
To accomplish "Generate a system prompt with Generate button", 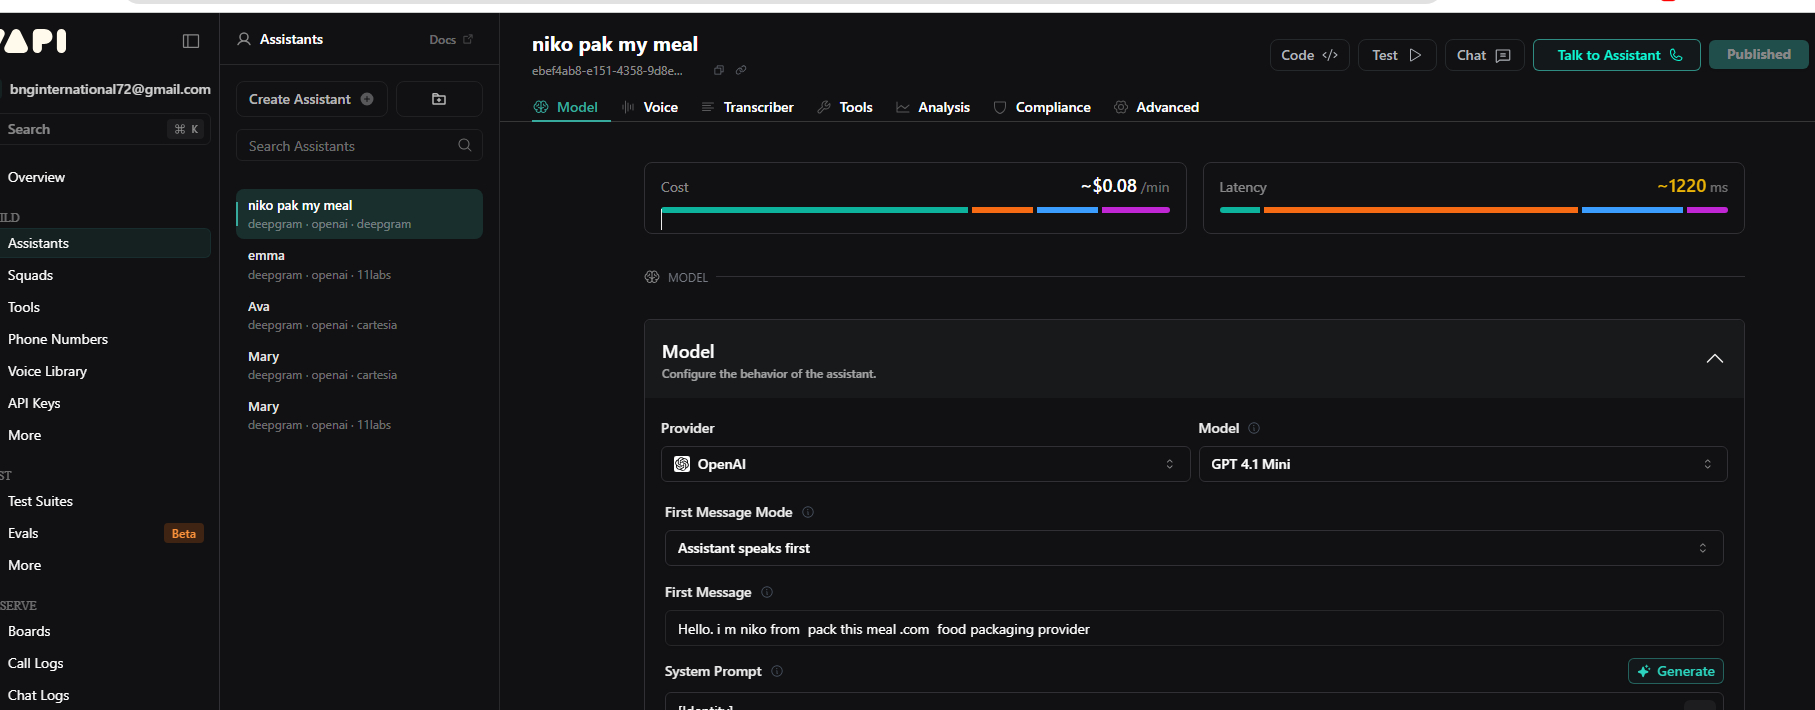I will [x=1676, y=671].
